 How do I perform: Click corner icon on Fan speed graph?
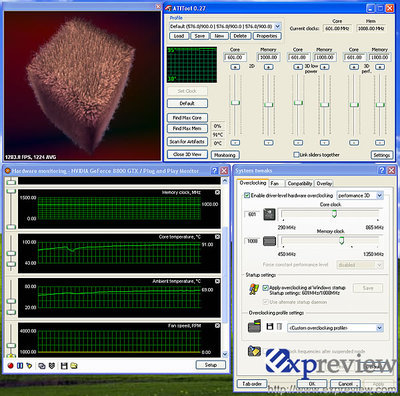pos(217,326)
